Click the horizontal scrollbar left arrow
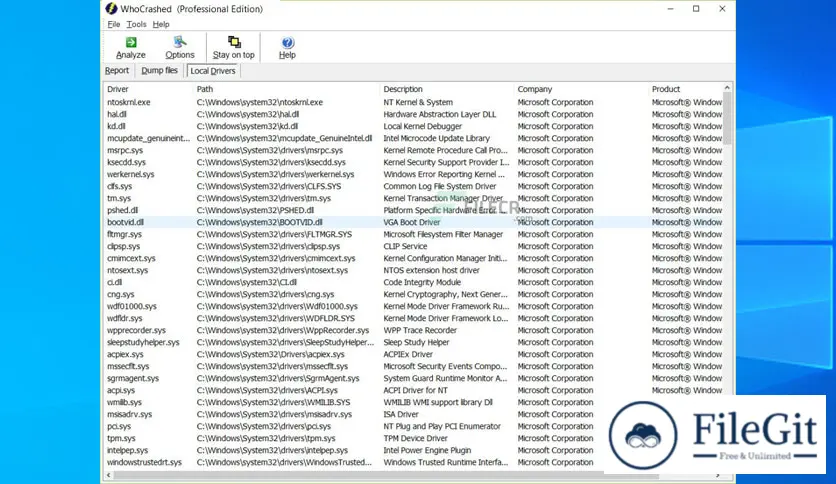 (109, 474)
